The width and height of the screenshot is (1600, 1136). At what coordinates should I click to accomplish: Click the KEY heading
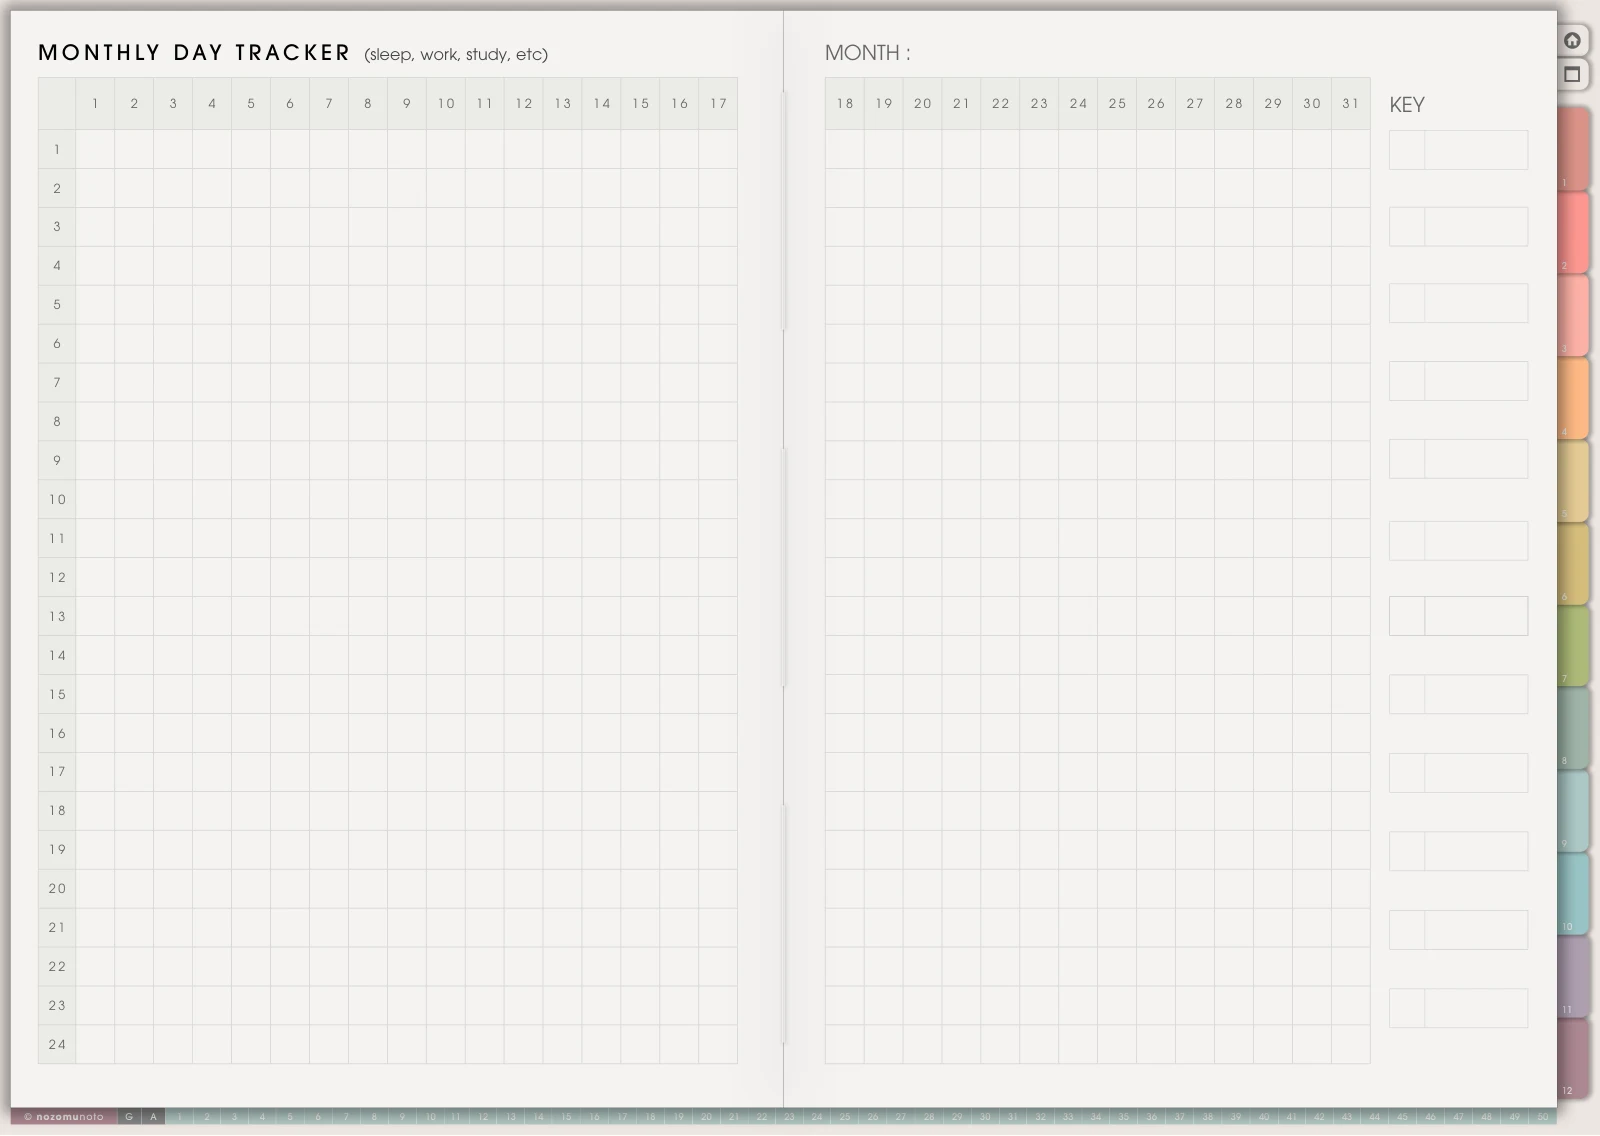click(1407, 105)
